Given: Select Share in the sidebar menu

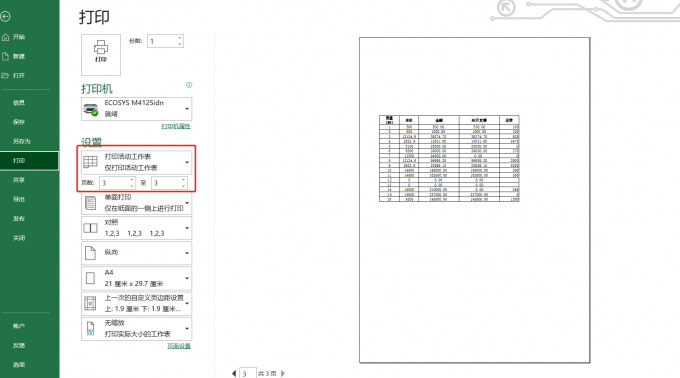Looking at the screenshot, I should (19, 180).
